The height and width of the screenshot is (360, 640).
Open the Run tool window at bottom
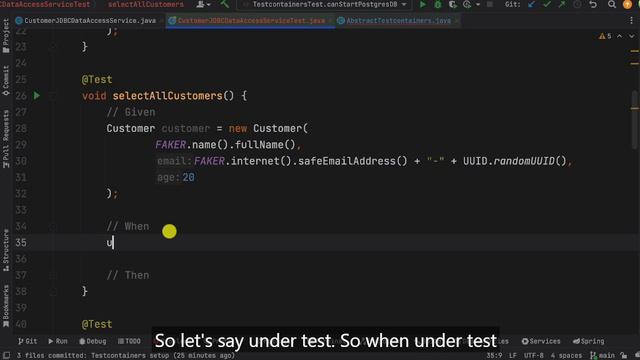point(58,341)
